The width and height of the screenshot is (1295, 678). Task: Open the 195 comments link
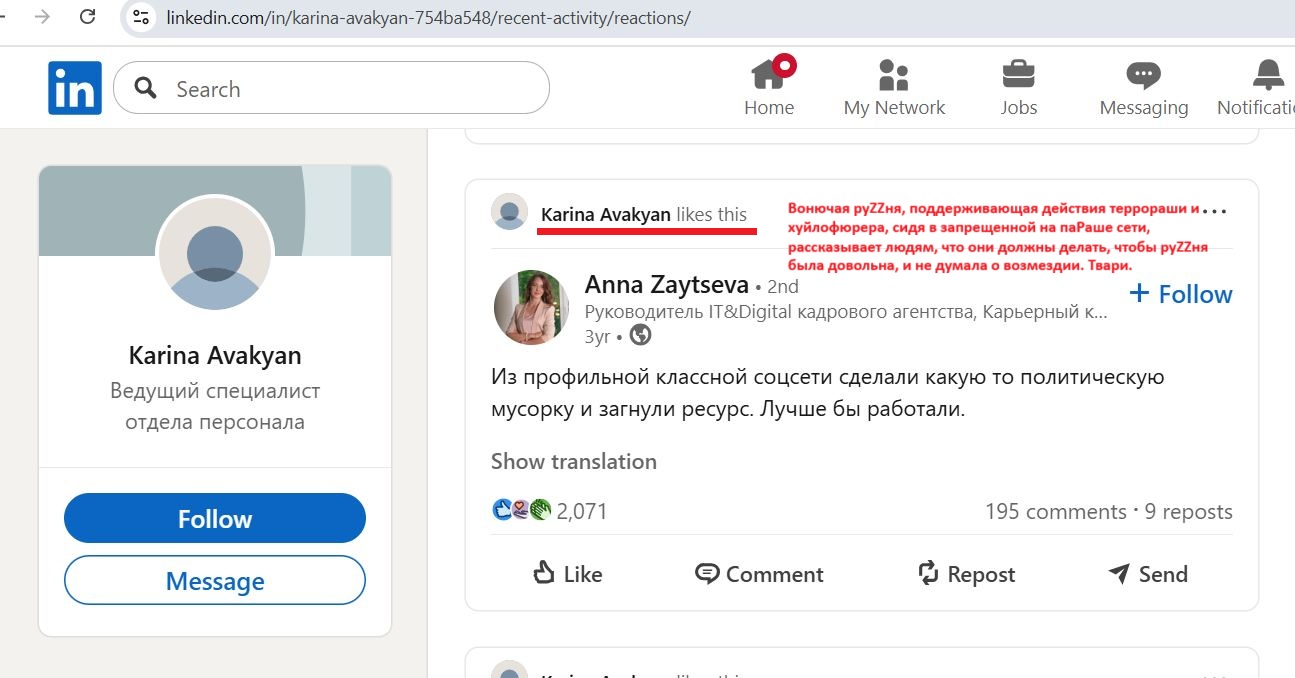tap(1055, 512)
